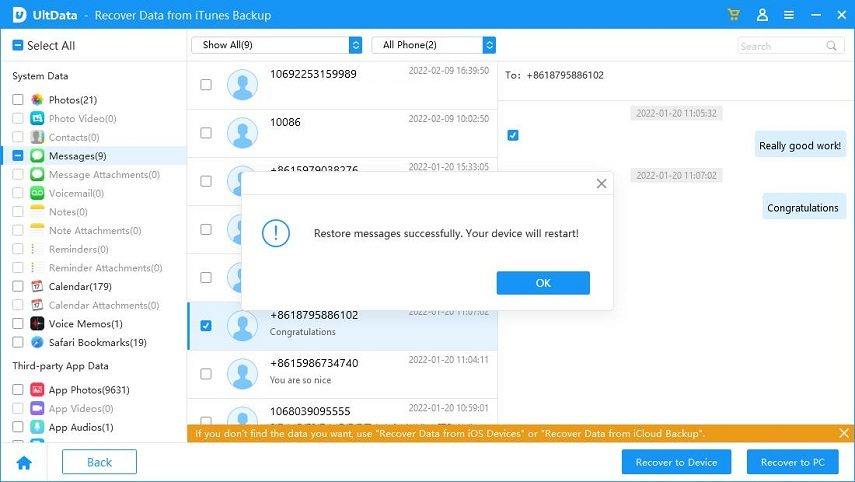855x482 pixels.
Task: Click Recover to Device button
Action: pos(676,462)
